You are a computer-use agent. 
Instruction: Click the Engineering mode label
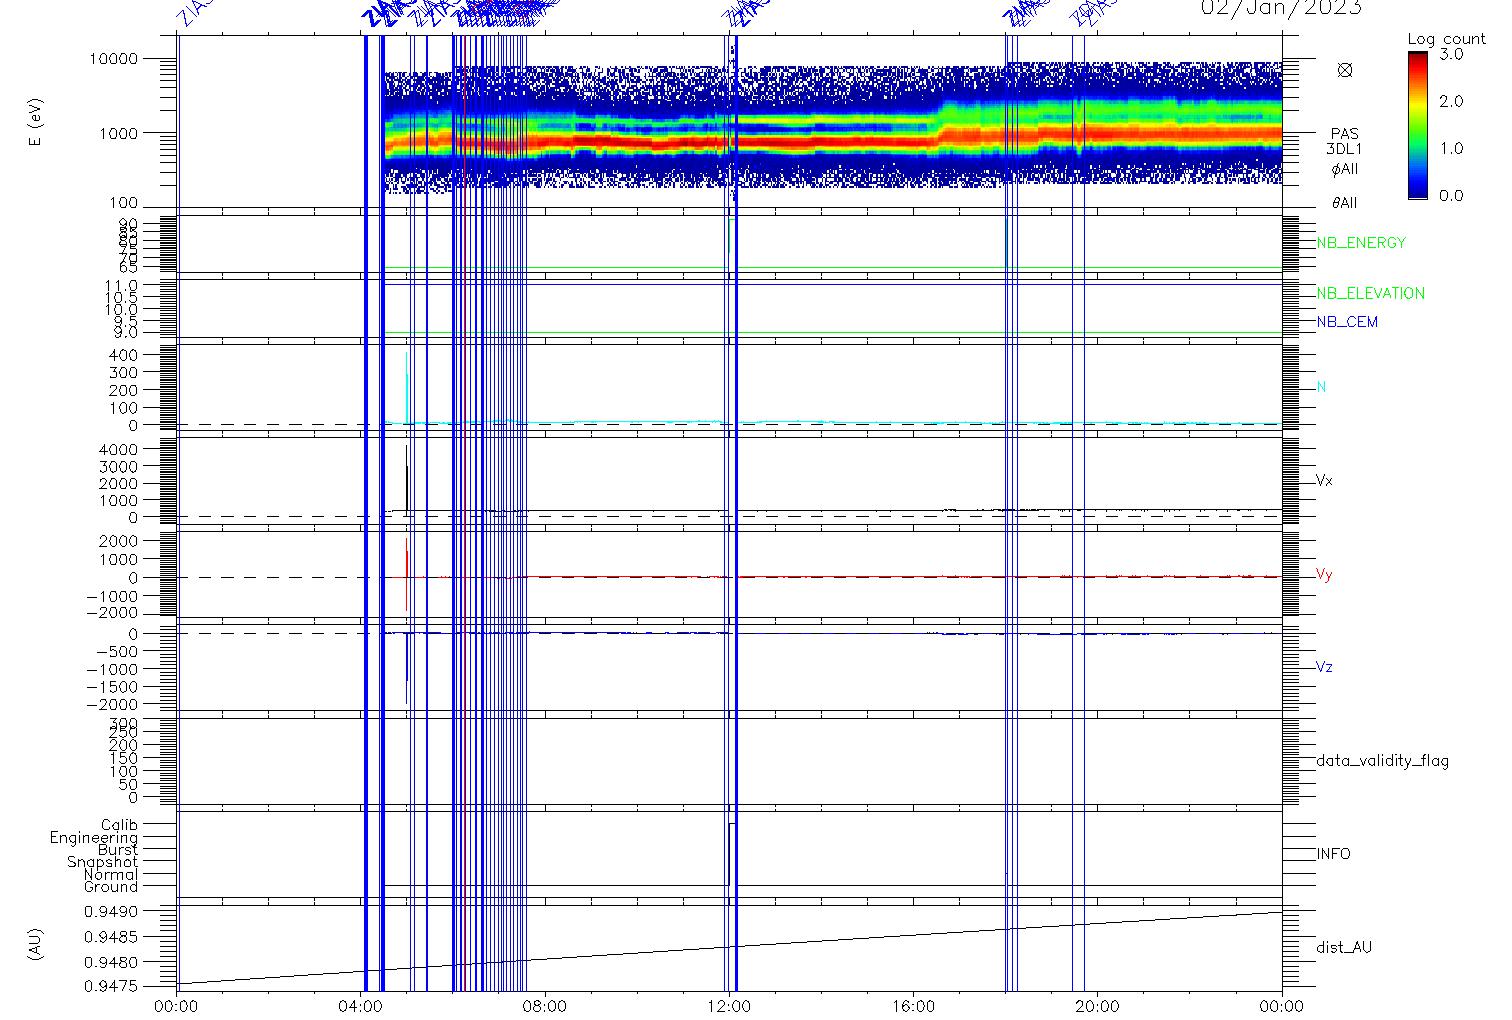click(94, 838)
